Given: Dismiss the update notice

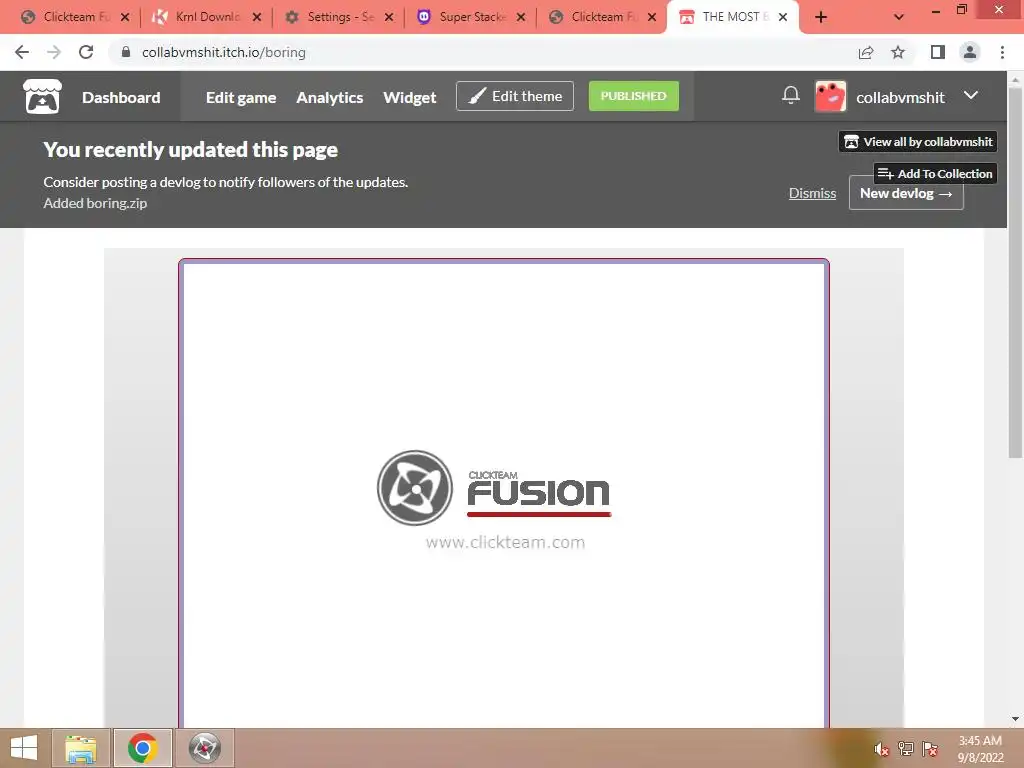Looking at the screenshot, I should tap(812, 193).
